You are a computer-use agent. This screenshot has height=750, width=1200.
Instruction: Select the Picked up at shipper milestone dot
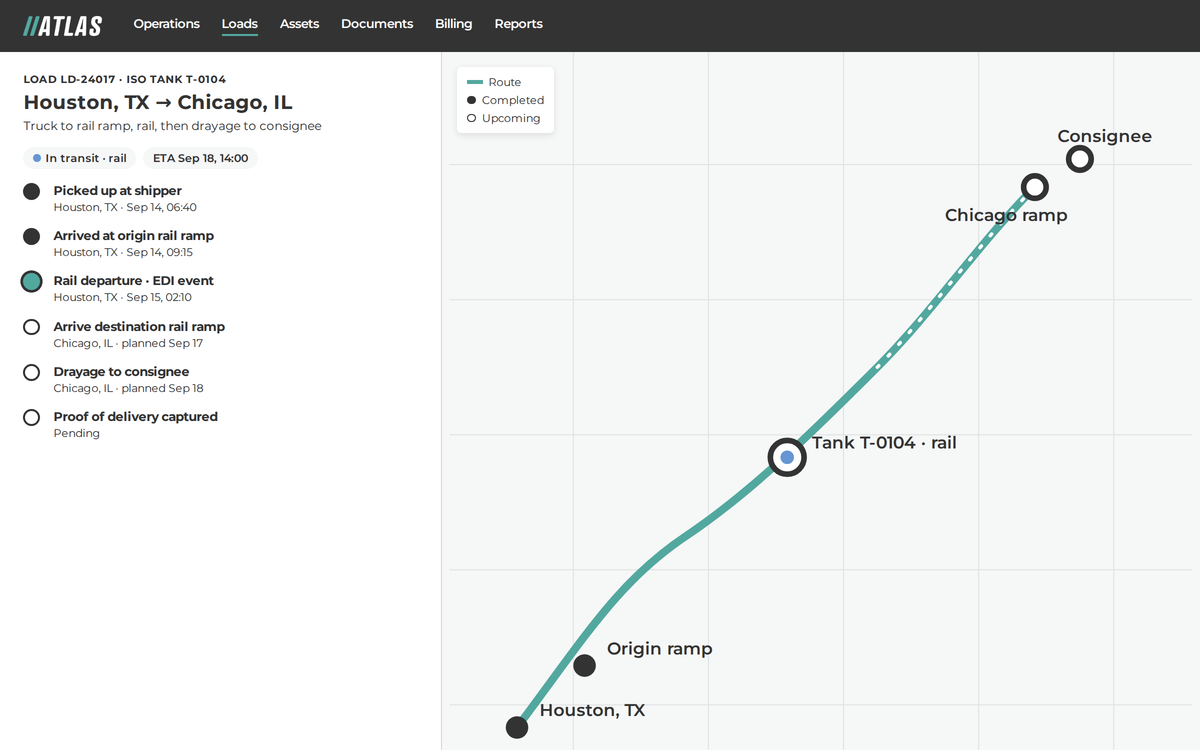coord(32,191)
